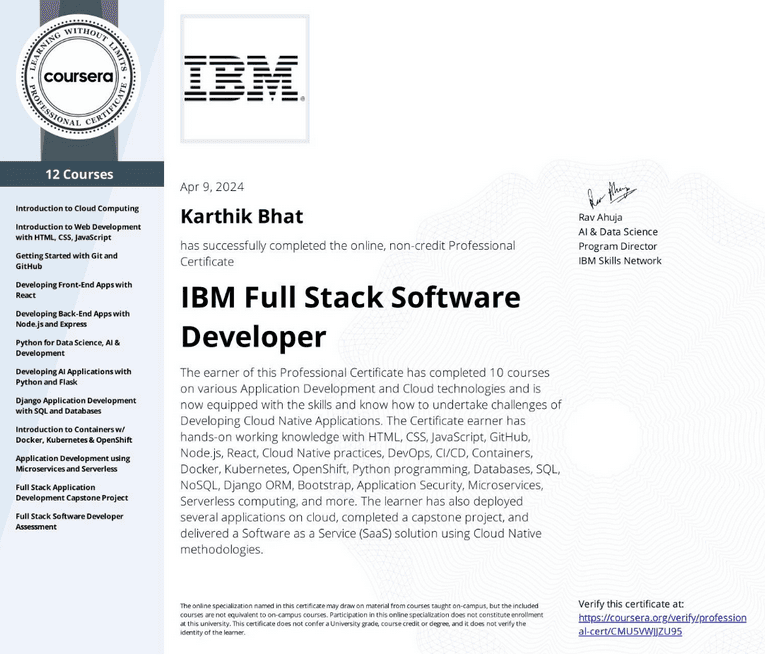Select 'Full Stack Software Developer Assessment'
765x658 pixels.
coord(69,521)
